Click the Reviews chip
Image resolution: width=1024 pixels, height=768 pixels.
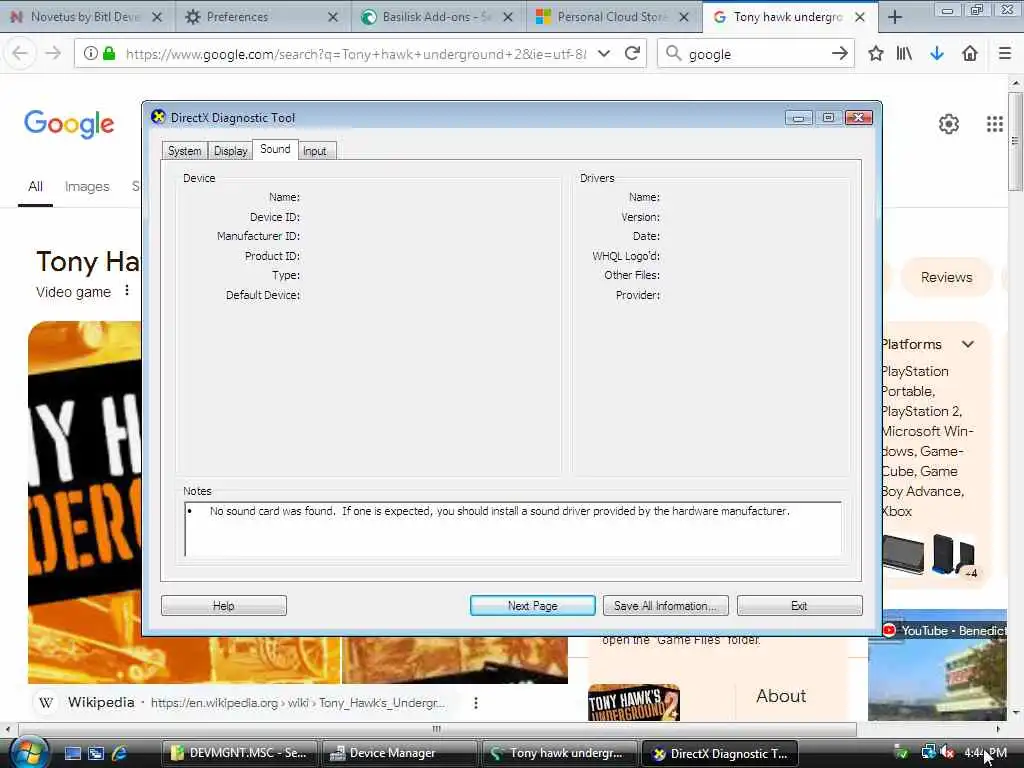pyautogui.click(x=946, y=277)
